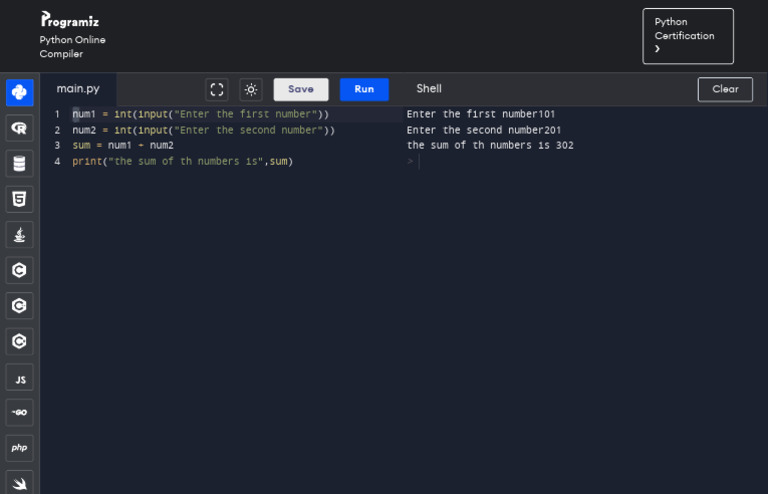Click the 'Python Online Compiler' heading
Screen dimensions: 768x494
(72, 47)
